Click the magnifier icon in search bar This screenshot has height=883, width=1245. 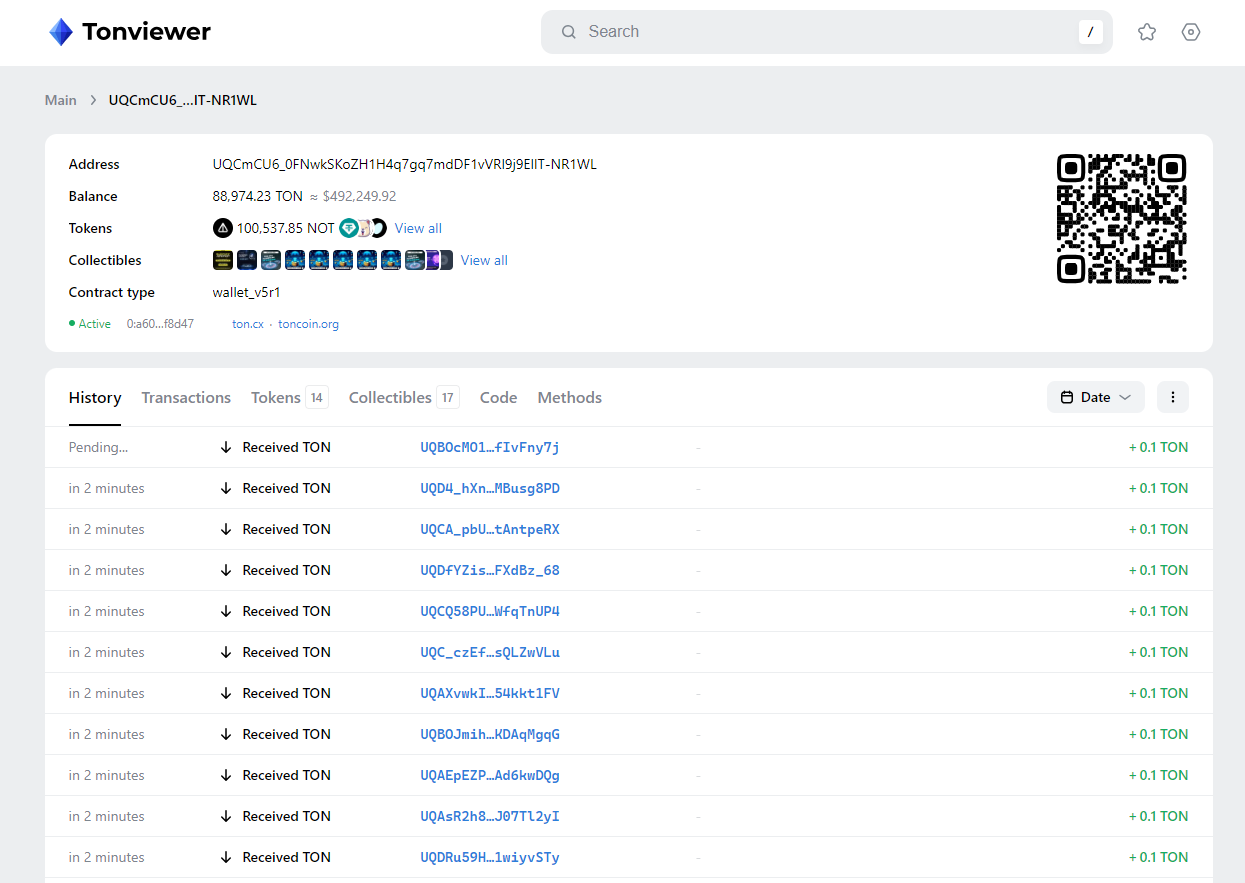[x=569, y=32]
